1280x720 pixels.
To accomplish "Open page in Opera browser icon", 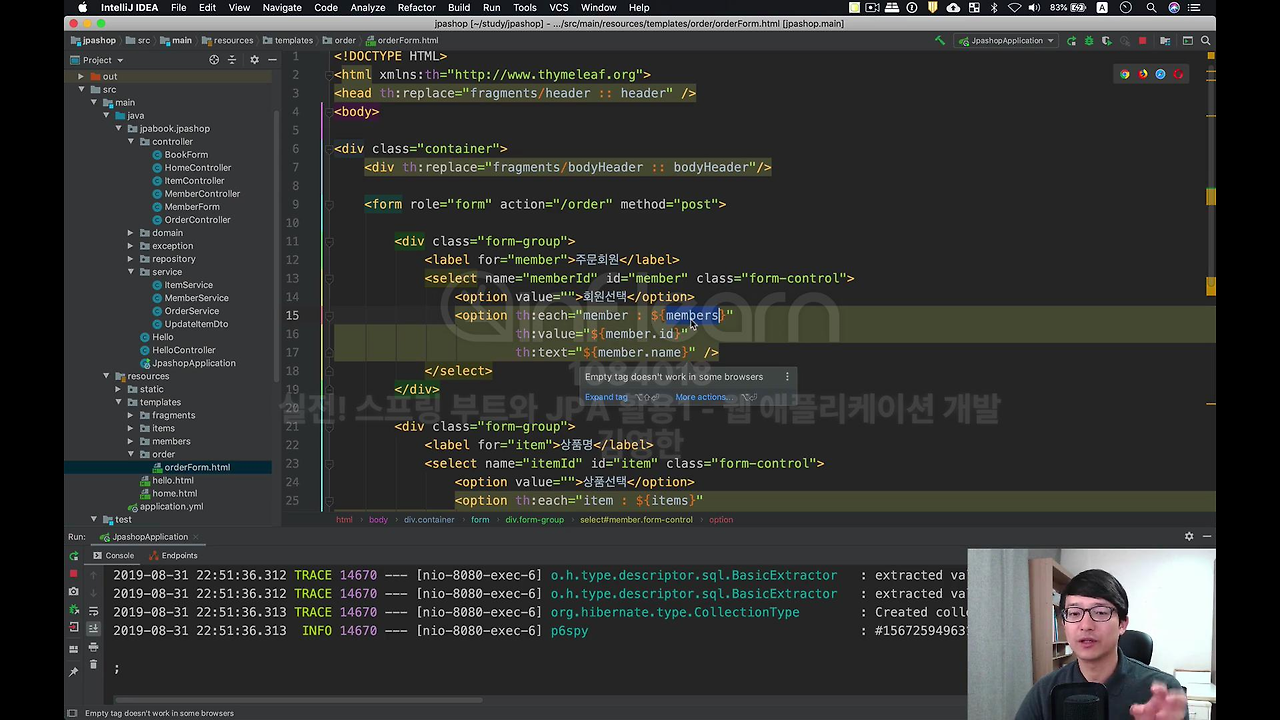I will point(1179,74).
